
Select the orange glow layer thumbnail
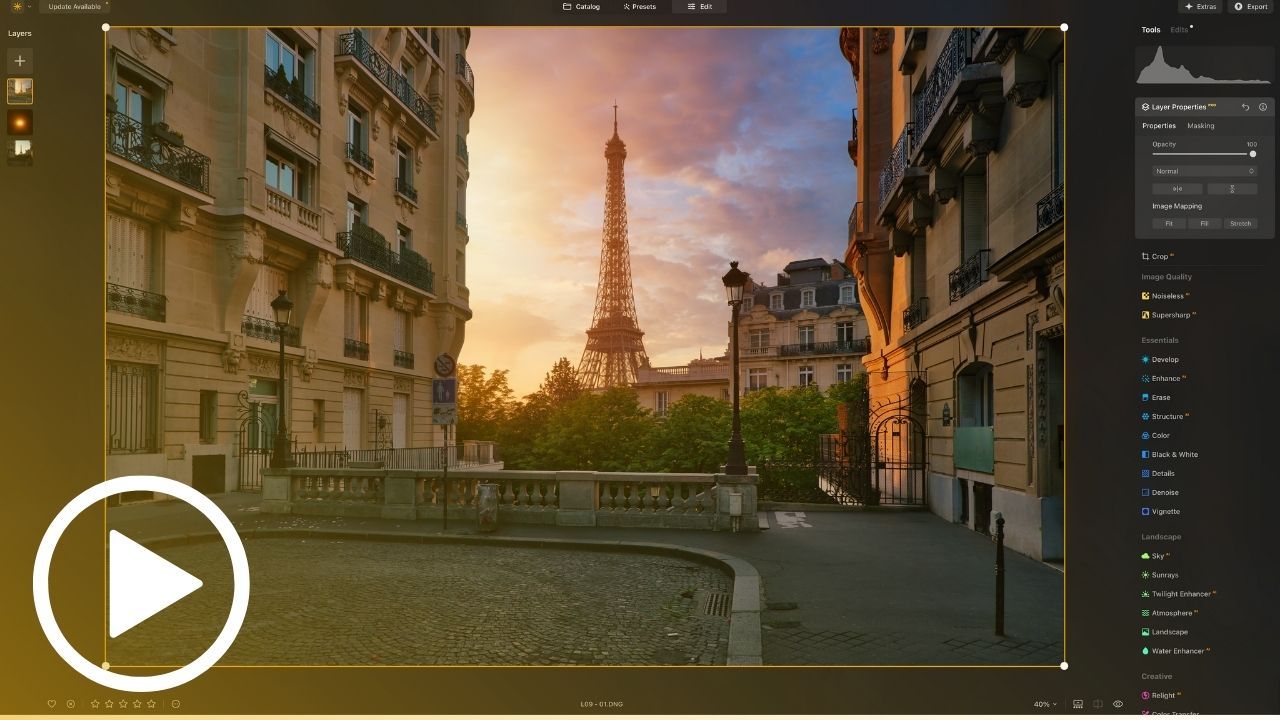(x=20, y=122)
